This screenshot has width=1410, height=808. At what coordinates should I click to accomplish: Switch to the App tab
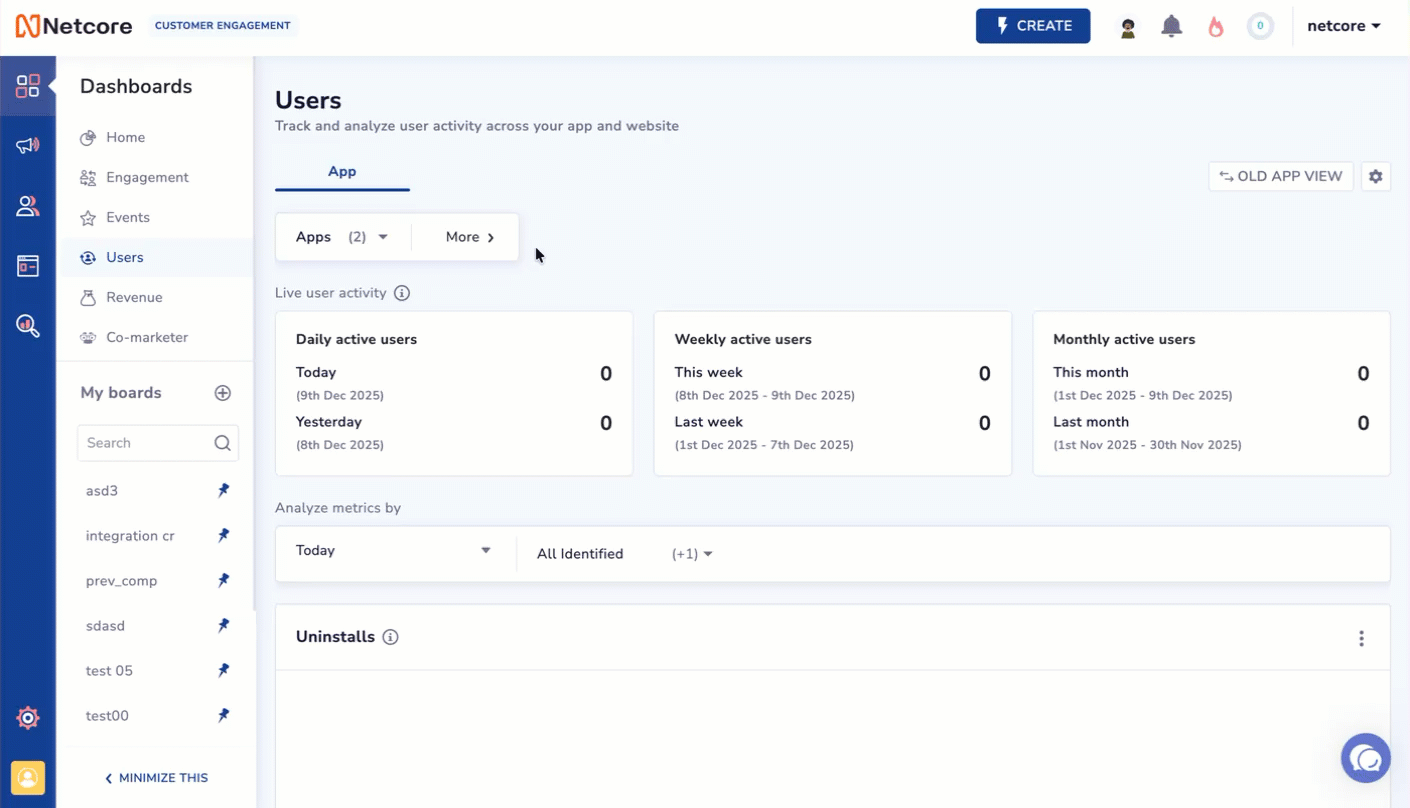(x=342, y=171)
